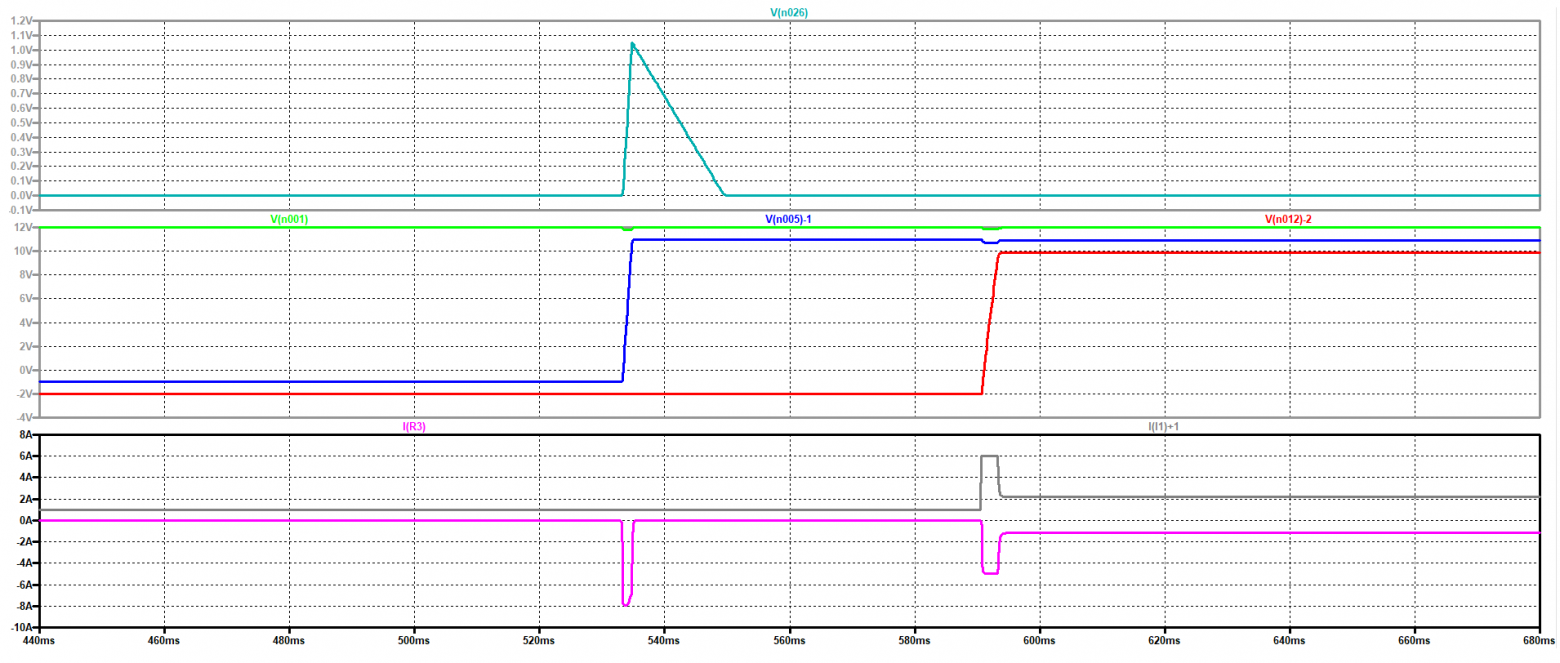
Task: Select the blue V(n005)-1 trace label
Action: click(x=788, y=218)
